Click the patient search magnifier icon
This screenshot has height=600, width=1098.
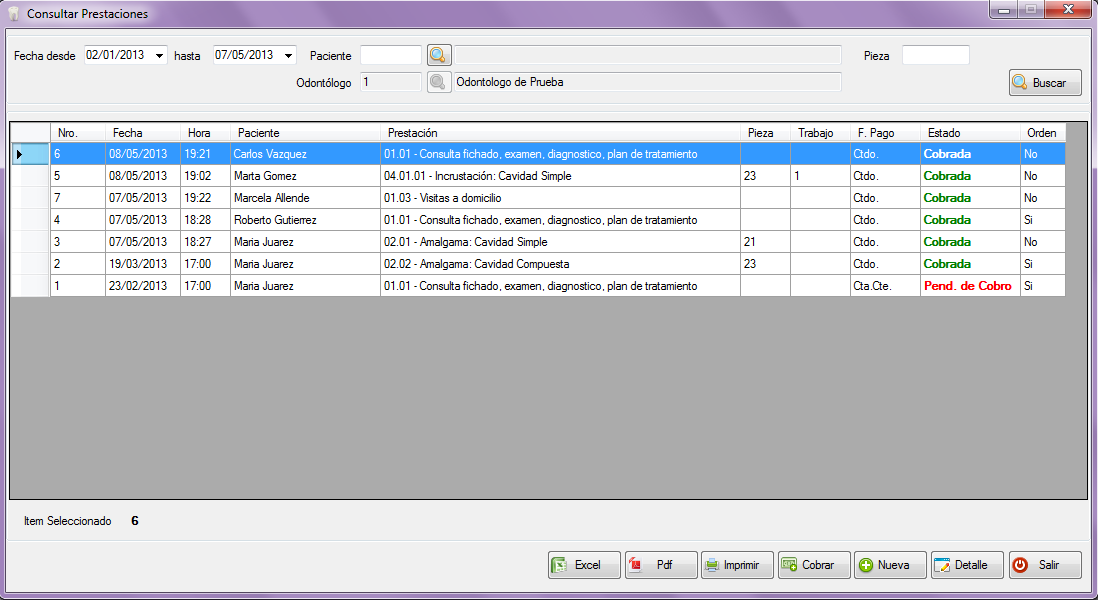coord(439,56)
